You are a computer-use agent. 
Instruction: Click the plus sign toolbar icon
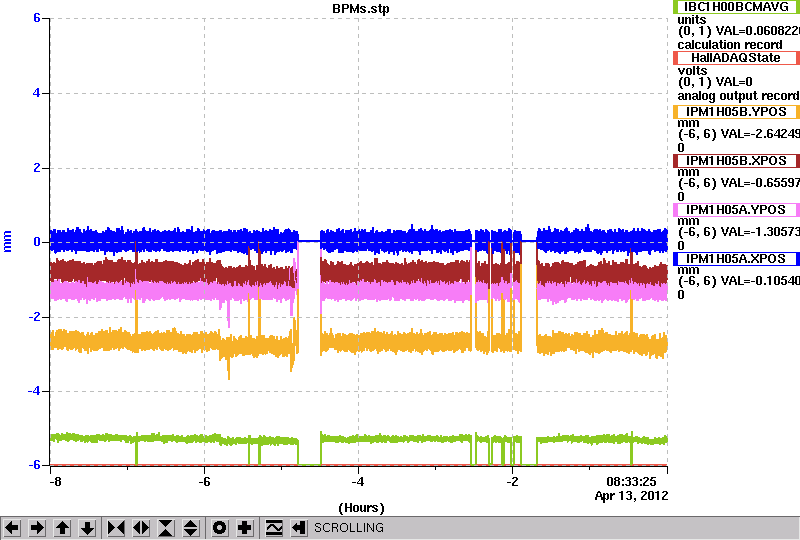click(244, 528)
